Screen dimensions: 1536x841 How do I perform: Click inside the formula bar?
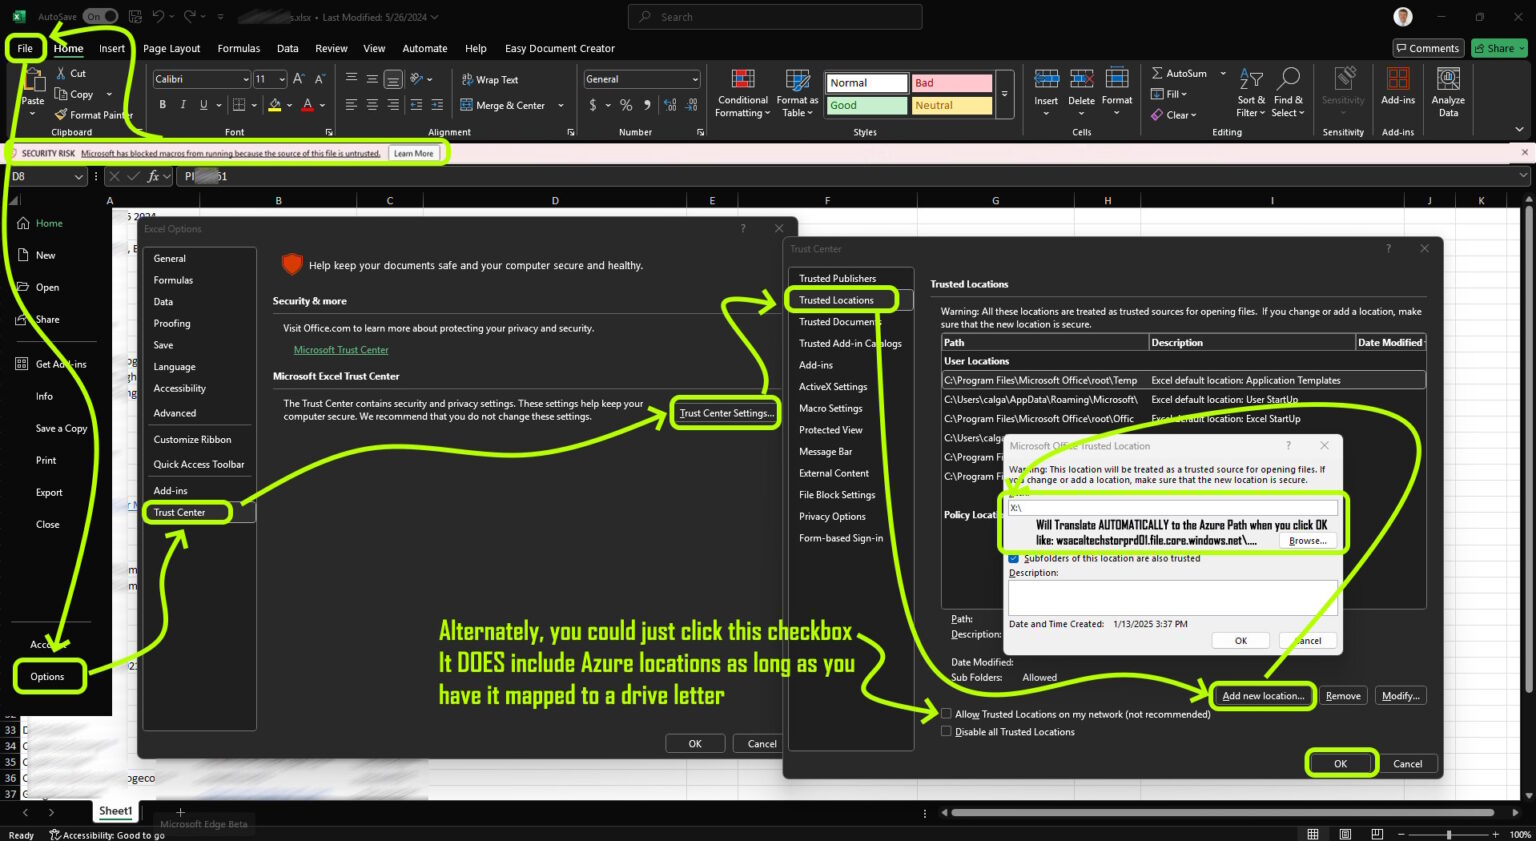tap(400, 176)
